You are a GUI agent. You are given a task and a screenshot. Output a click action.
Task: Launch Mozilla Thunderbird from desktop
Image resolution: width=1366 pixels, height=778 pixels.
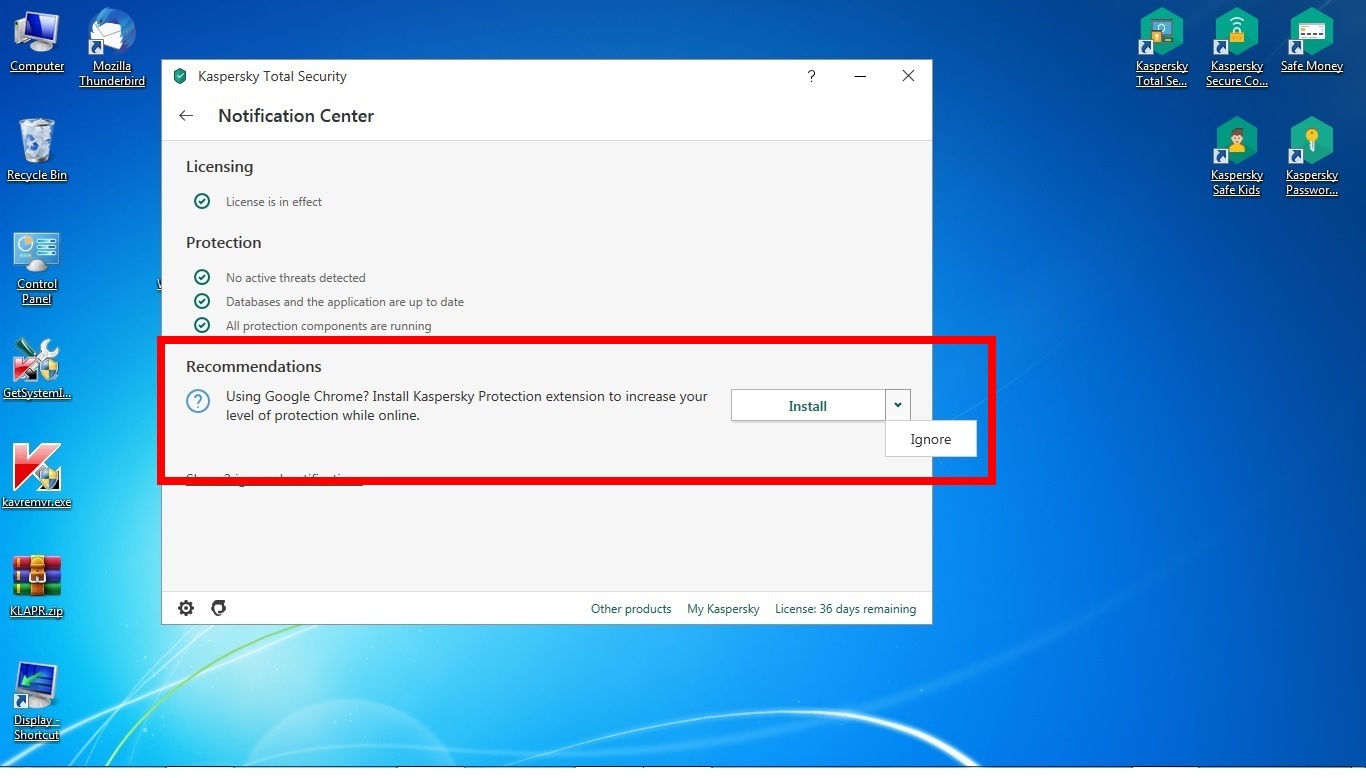(x=112, y=47)
